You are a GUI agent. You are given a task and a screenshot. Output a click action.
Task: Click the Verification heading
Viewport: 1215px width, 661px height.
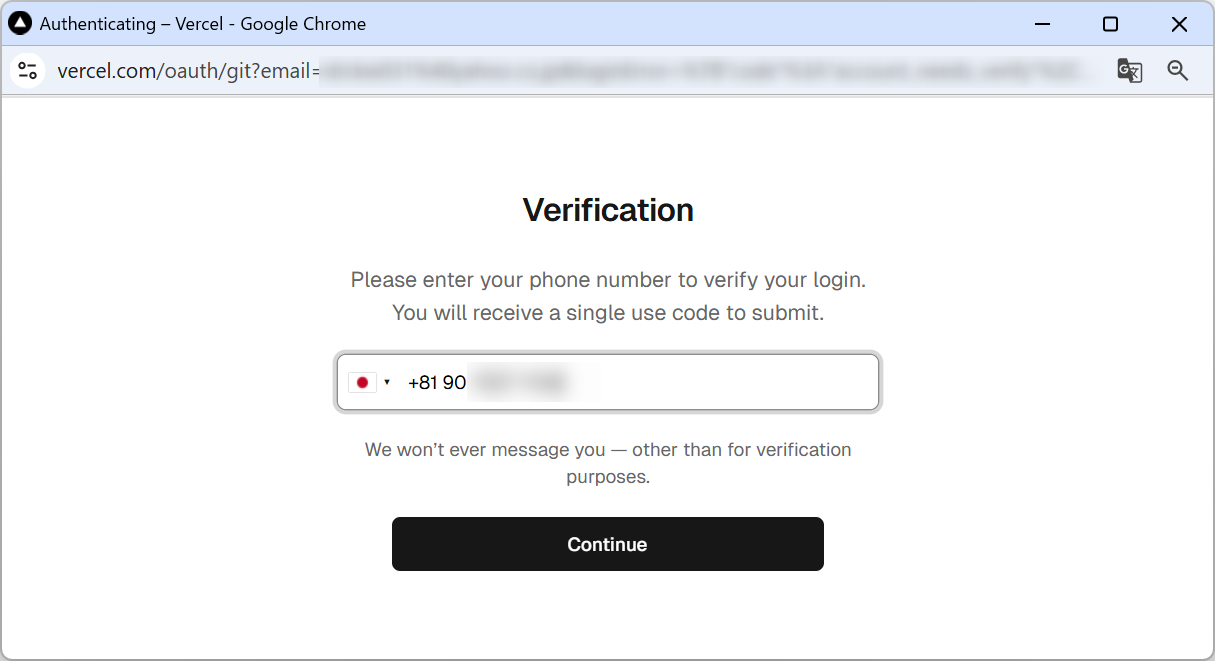tap(608, 210)
